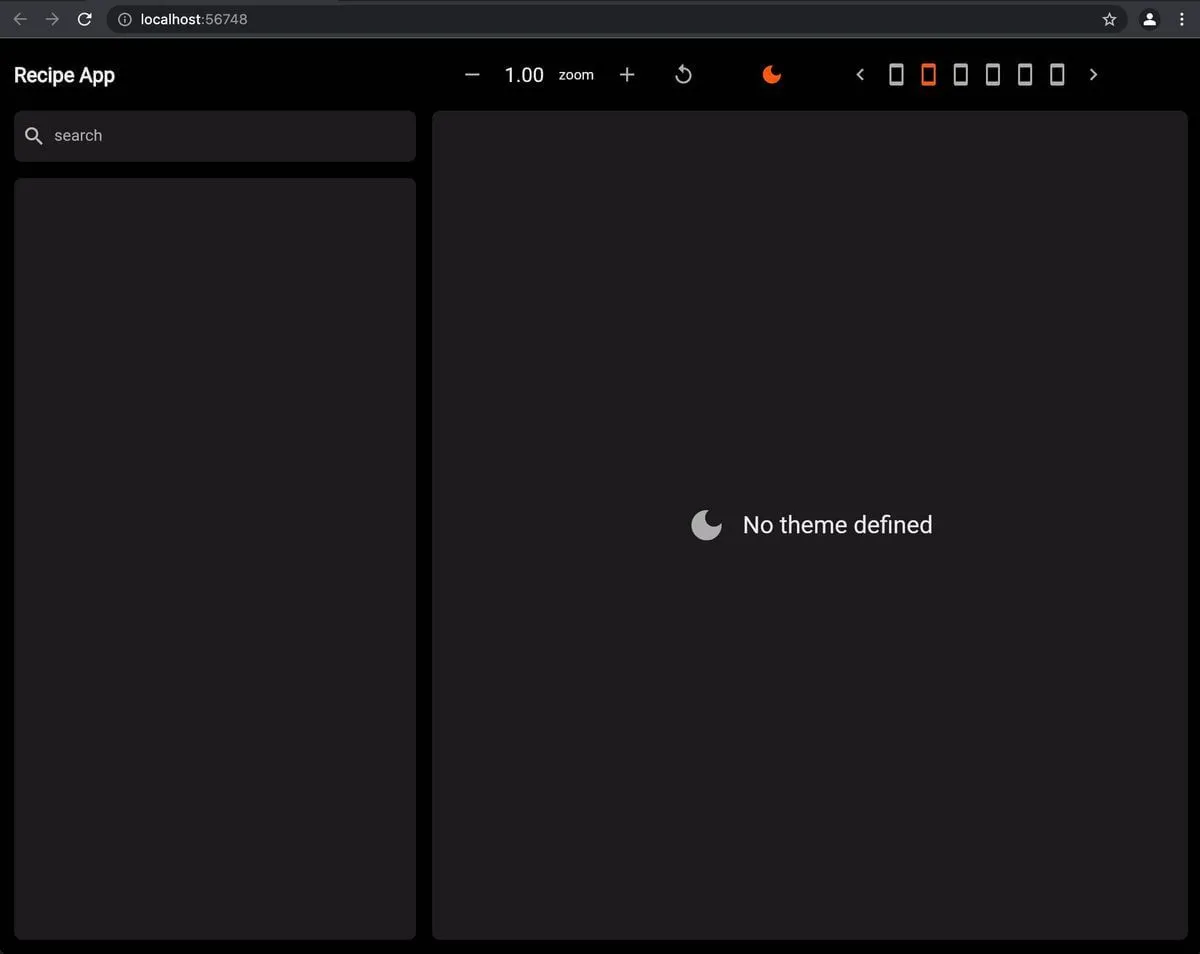Choose the fourth device frame icon
The width and height of the screenshot is (1200, 954).
992,75
